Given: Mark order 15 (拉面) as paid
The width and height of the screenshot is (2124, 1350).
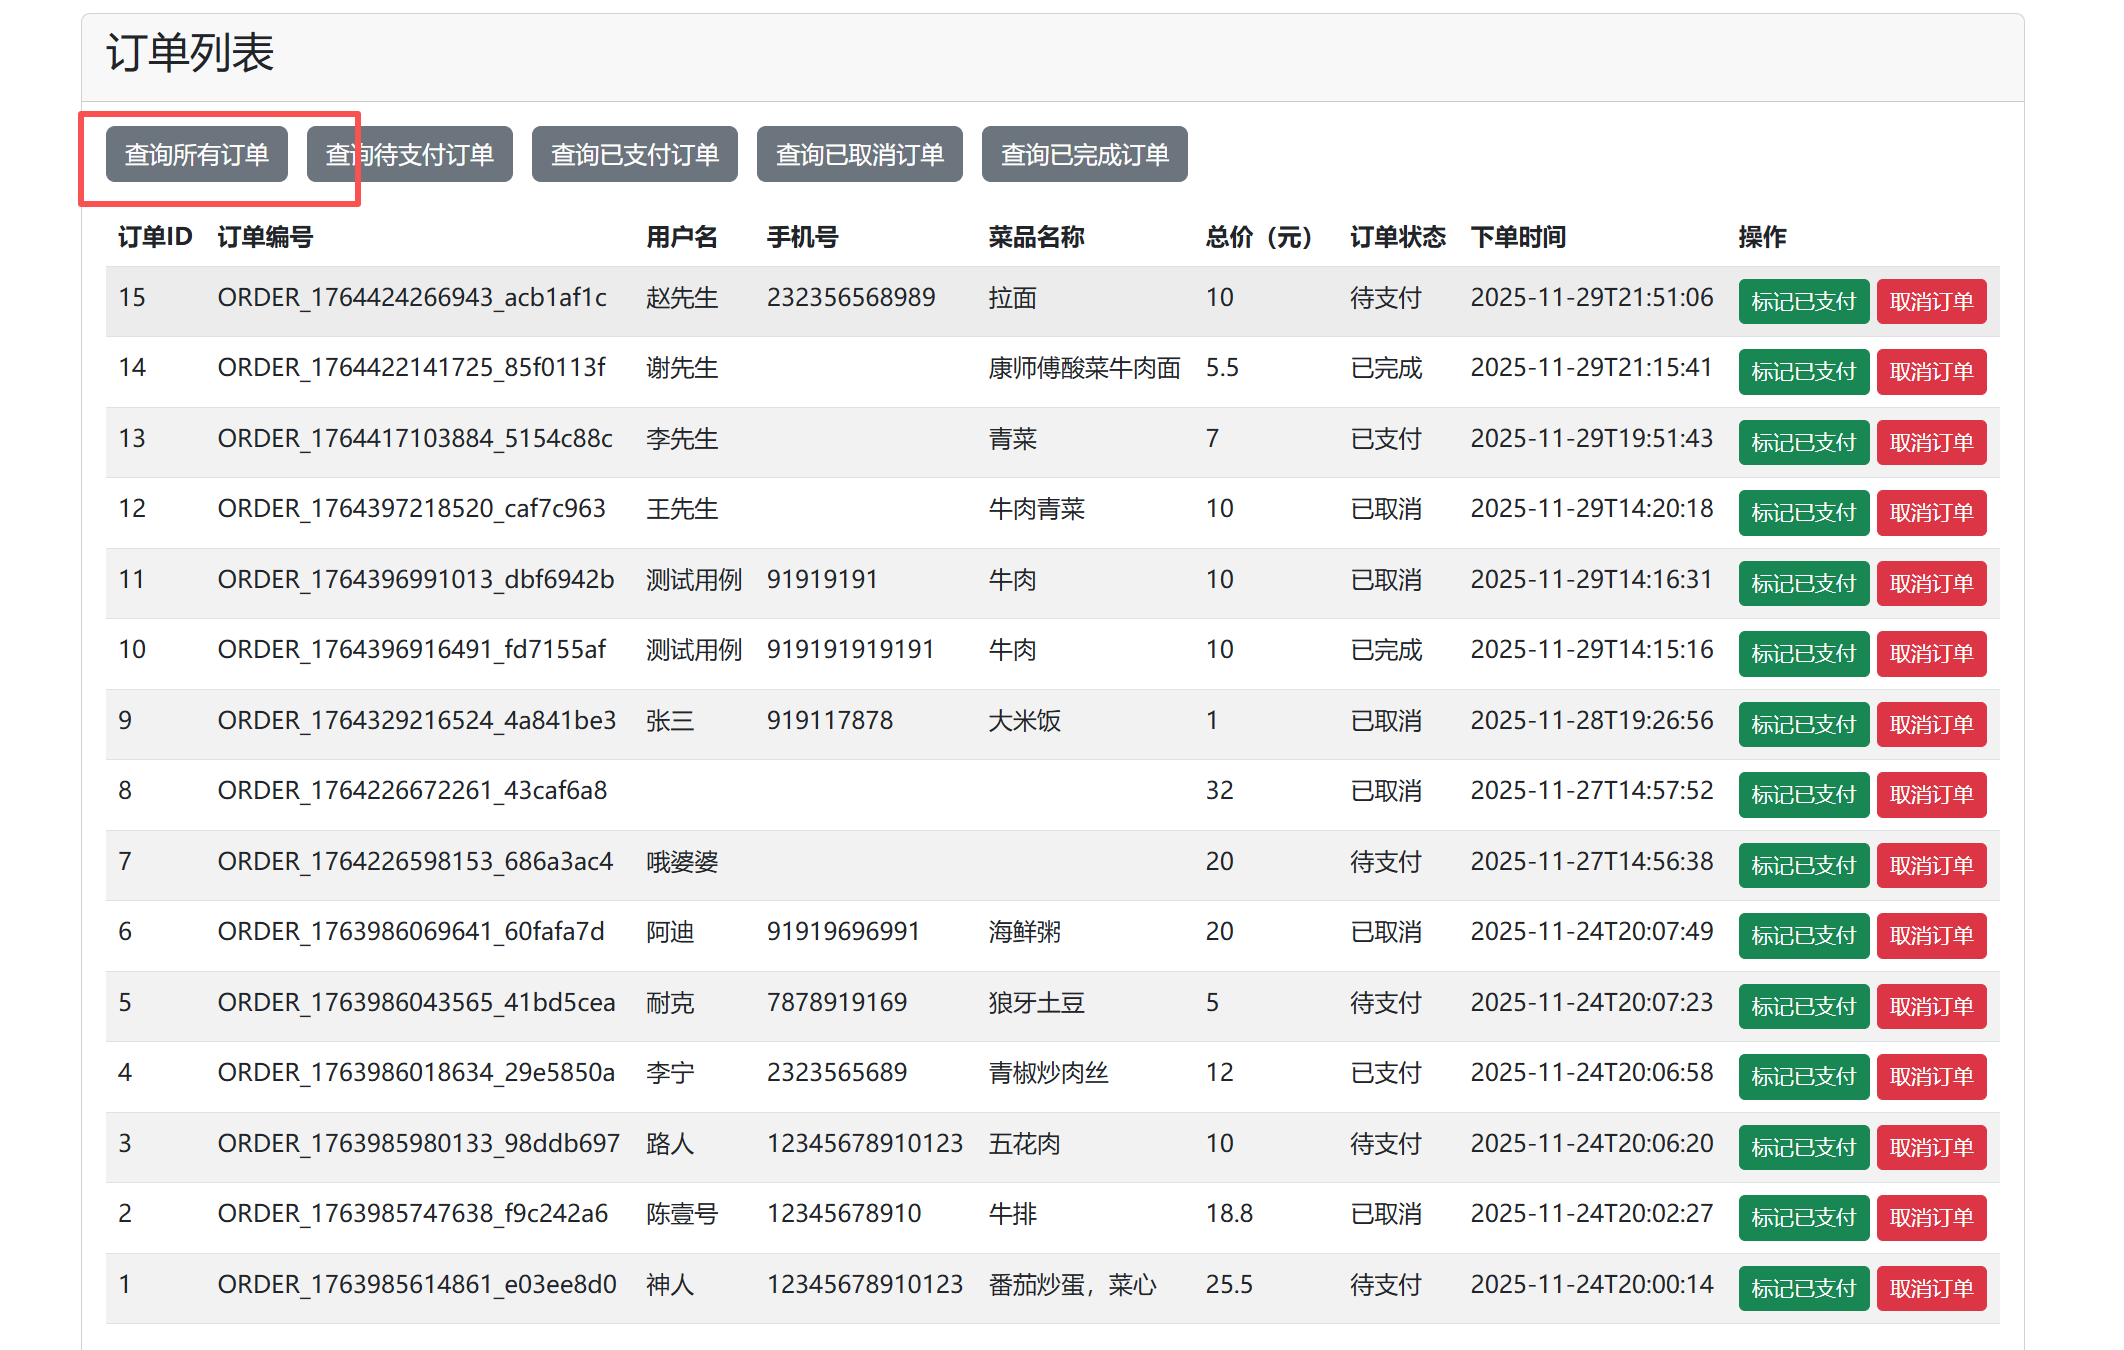Looking at the screenshot, I should pyautogui.click(x=1803, y=301).
